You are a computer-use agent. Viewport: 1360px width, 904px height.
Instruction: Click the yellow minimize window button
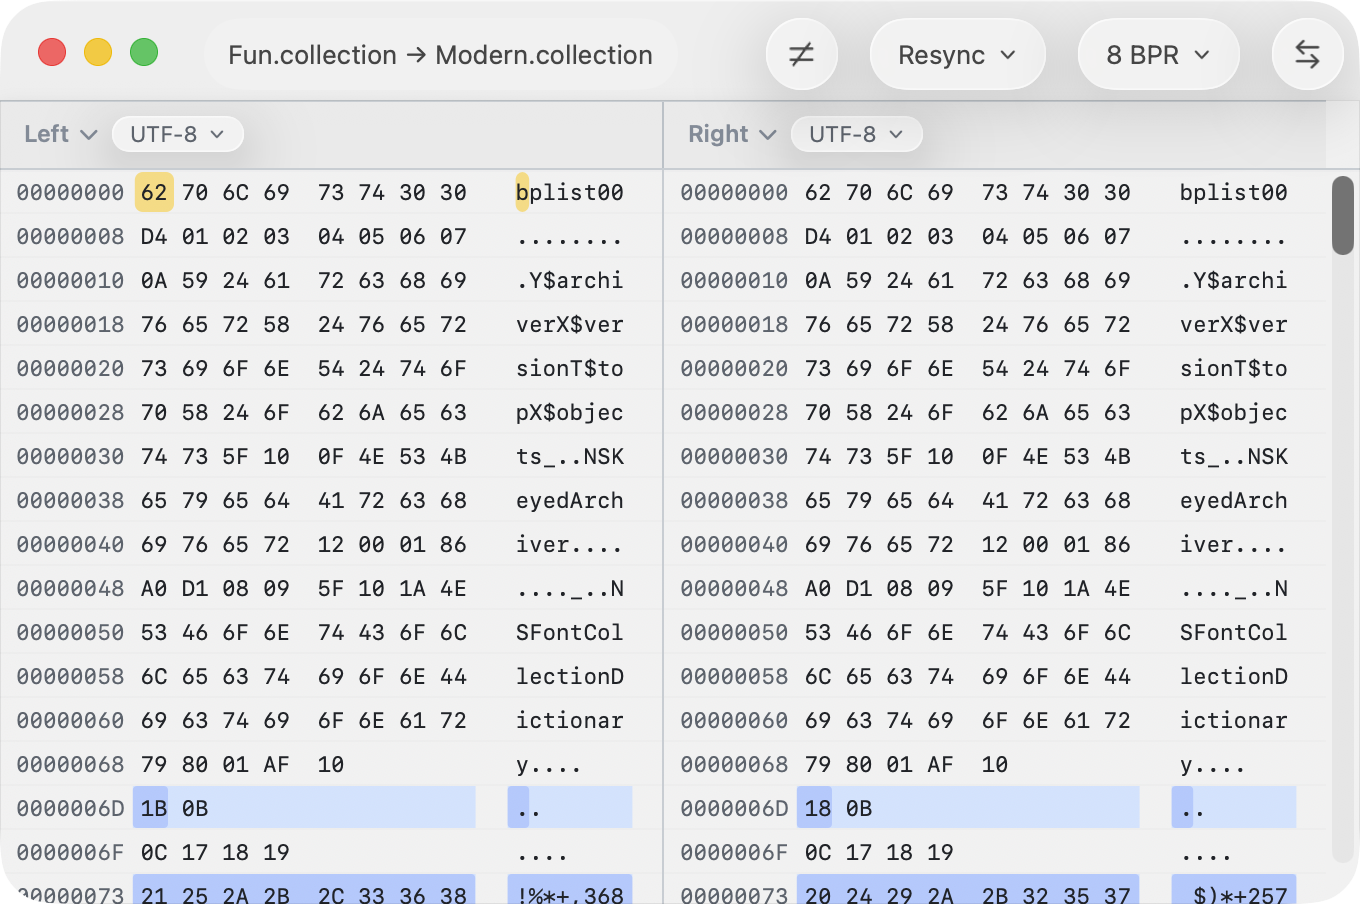98,52
